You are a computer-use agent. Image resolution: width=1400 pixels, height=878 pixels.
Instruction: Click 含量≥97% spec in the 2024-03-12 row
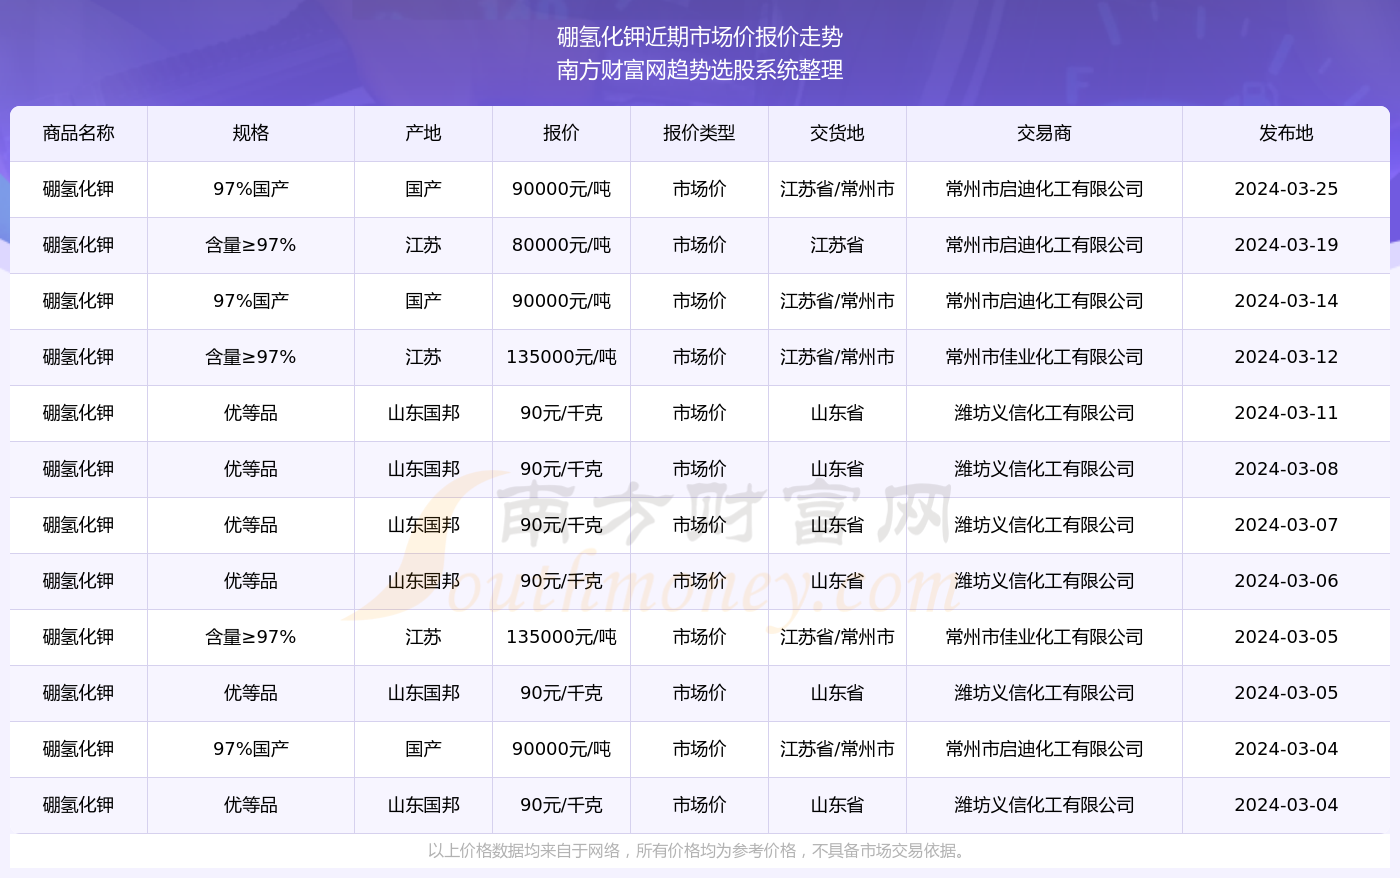coord(251,357)
